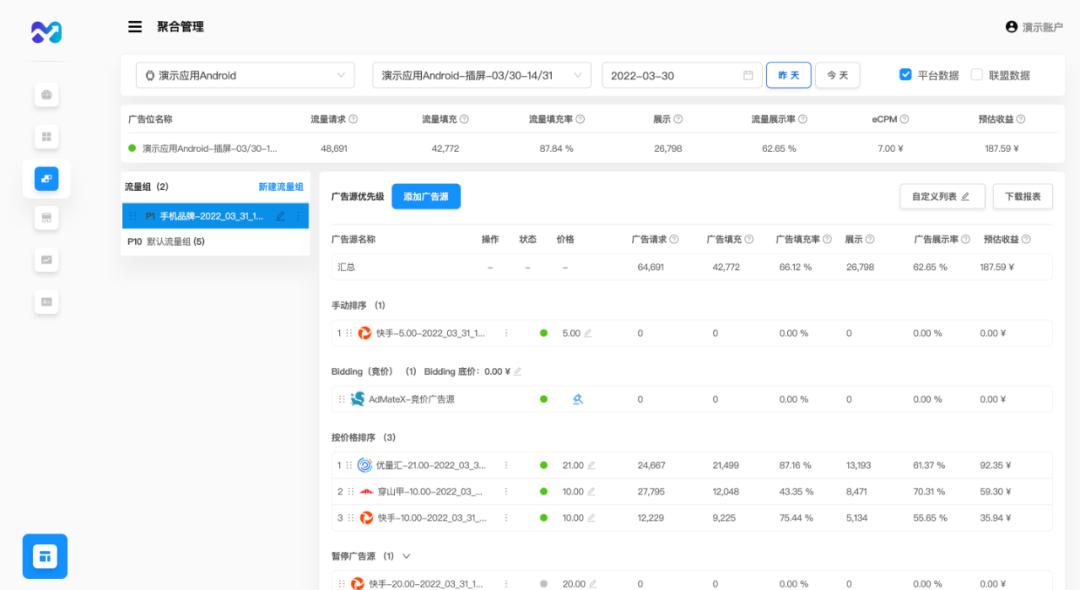Uncheck the 平台数据 checkbox
The width and height of the screenshot is (1080, 590).
pyautogui.click(x=906, y=72)
